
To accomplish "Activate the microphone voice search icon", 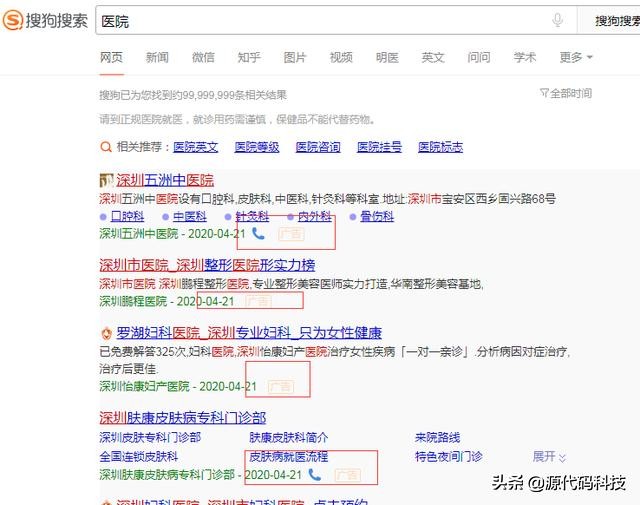I will (x=558, y=20).
